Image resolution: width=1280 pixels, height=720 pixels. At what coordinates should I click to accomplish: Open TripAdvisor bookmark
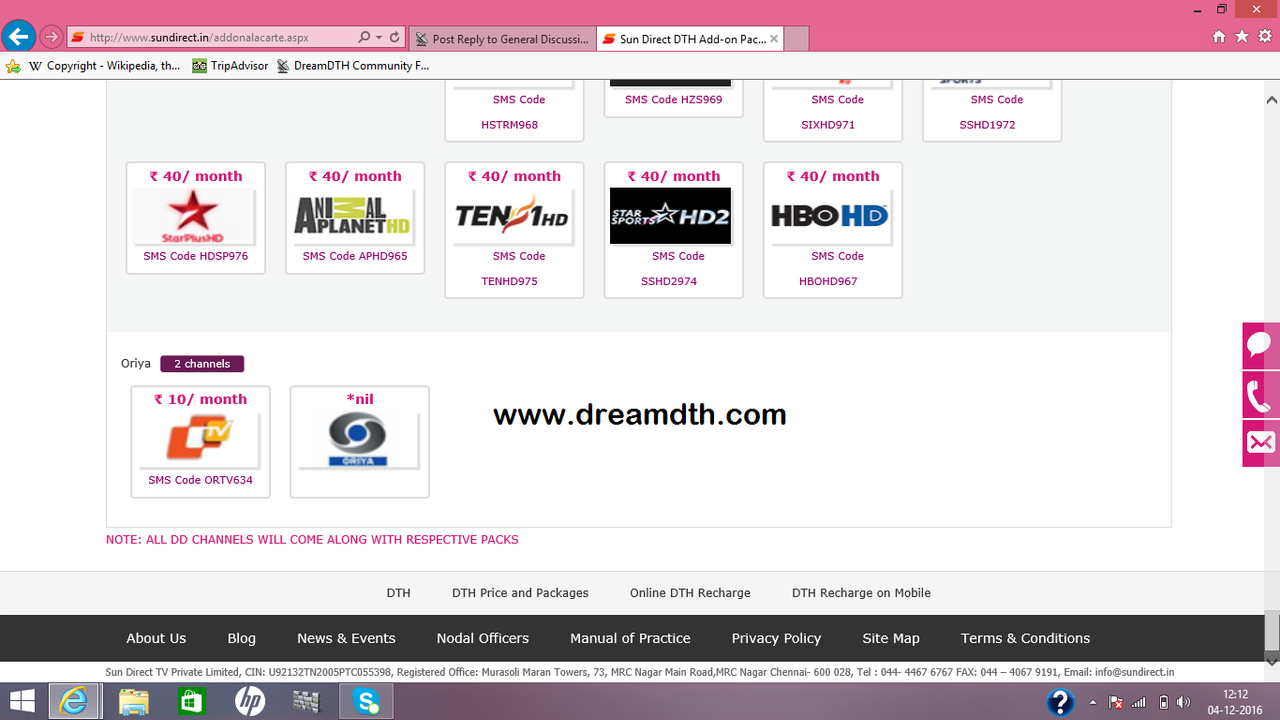(x=230, y=66)
